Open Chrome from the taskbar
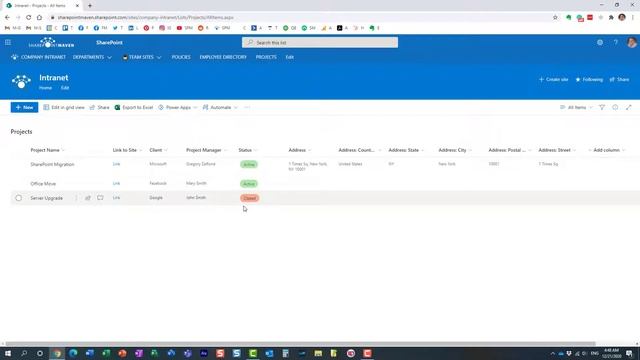Image resolution: width=640 pixels, height=360 pixels. (57, 353)
